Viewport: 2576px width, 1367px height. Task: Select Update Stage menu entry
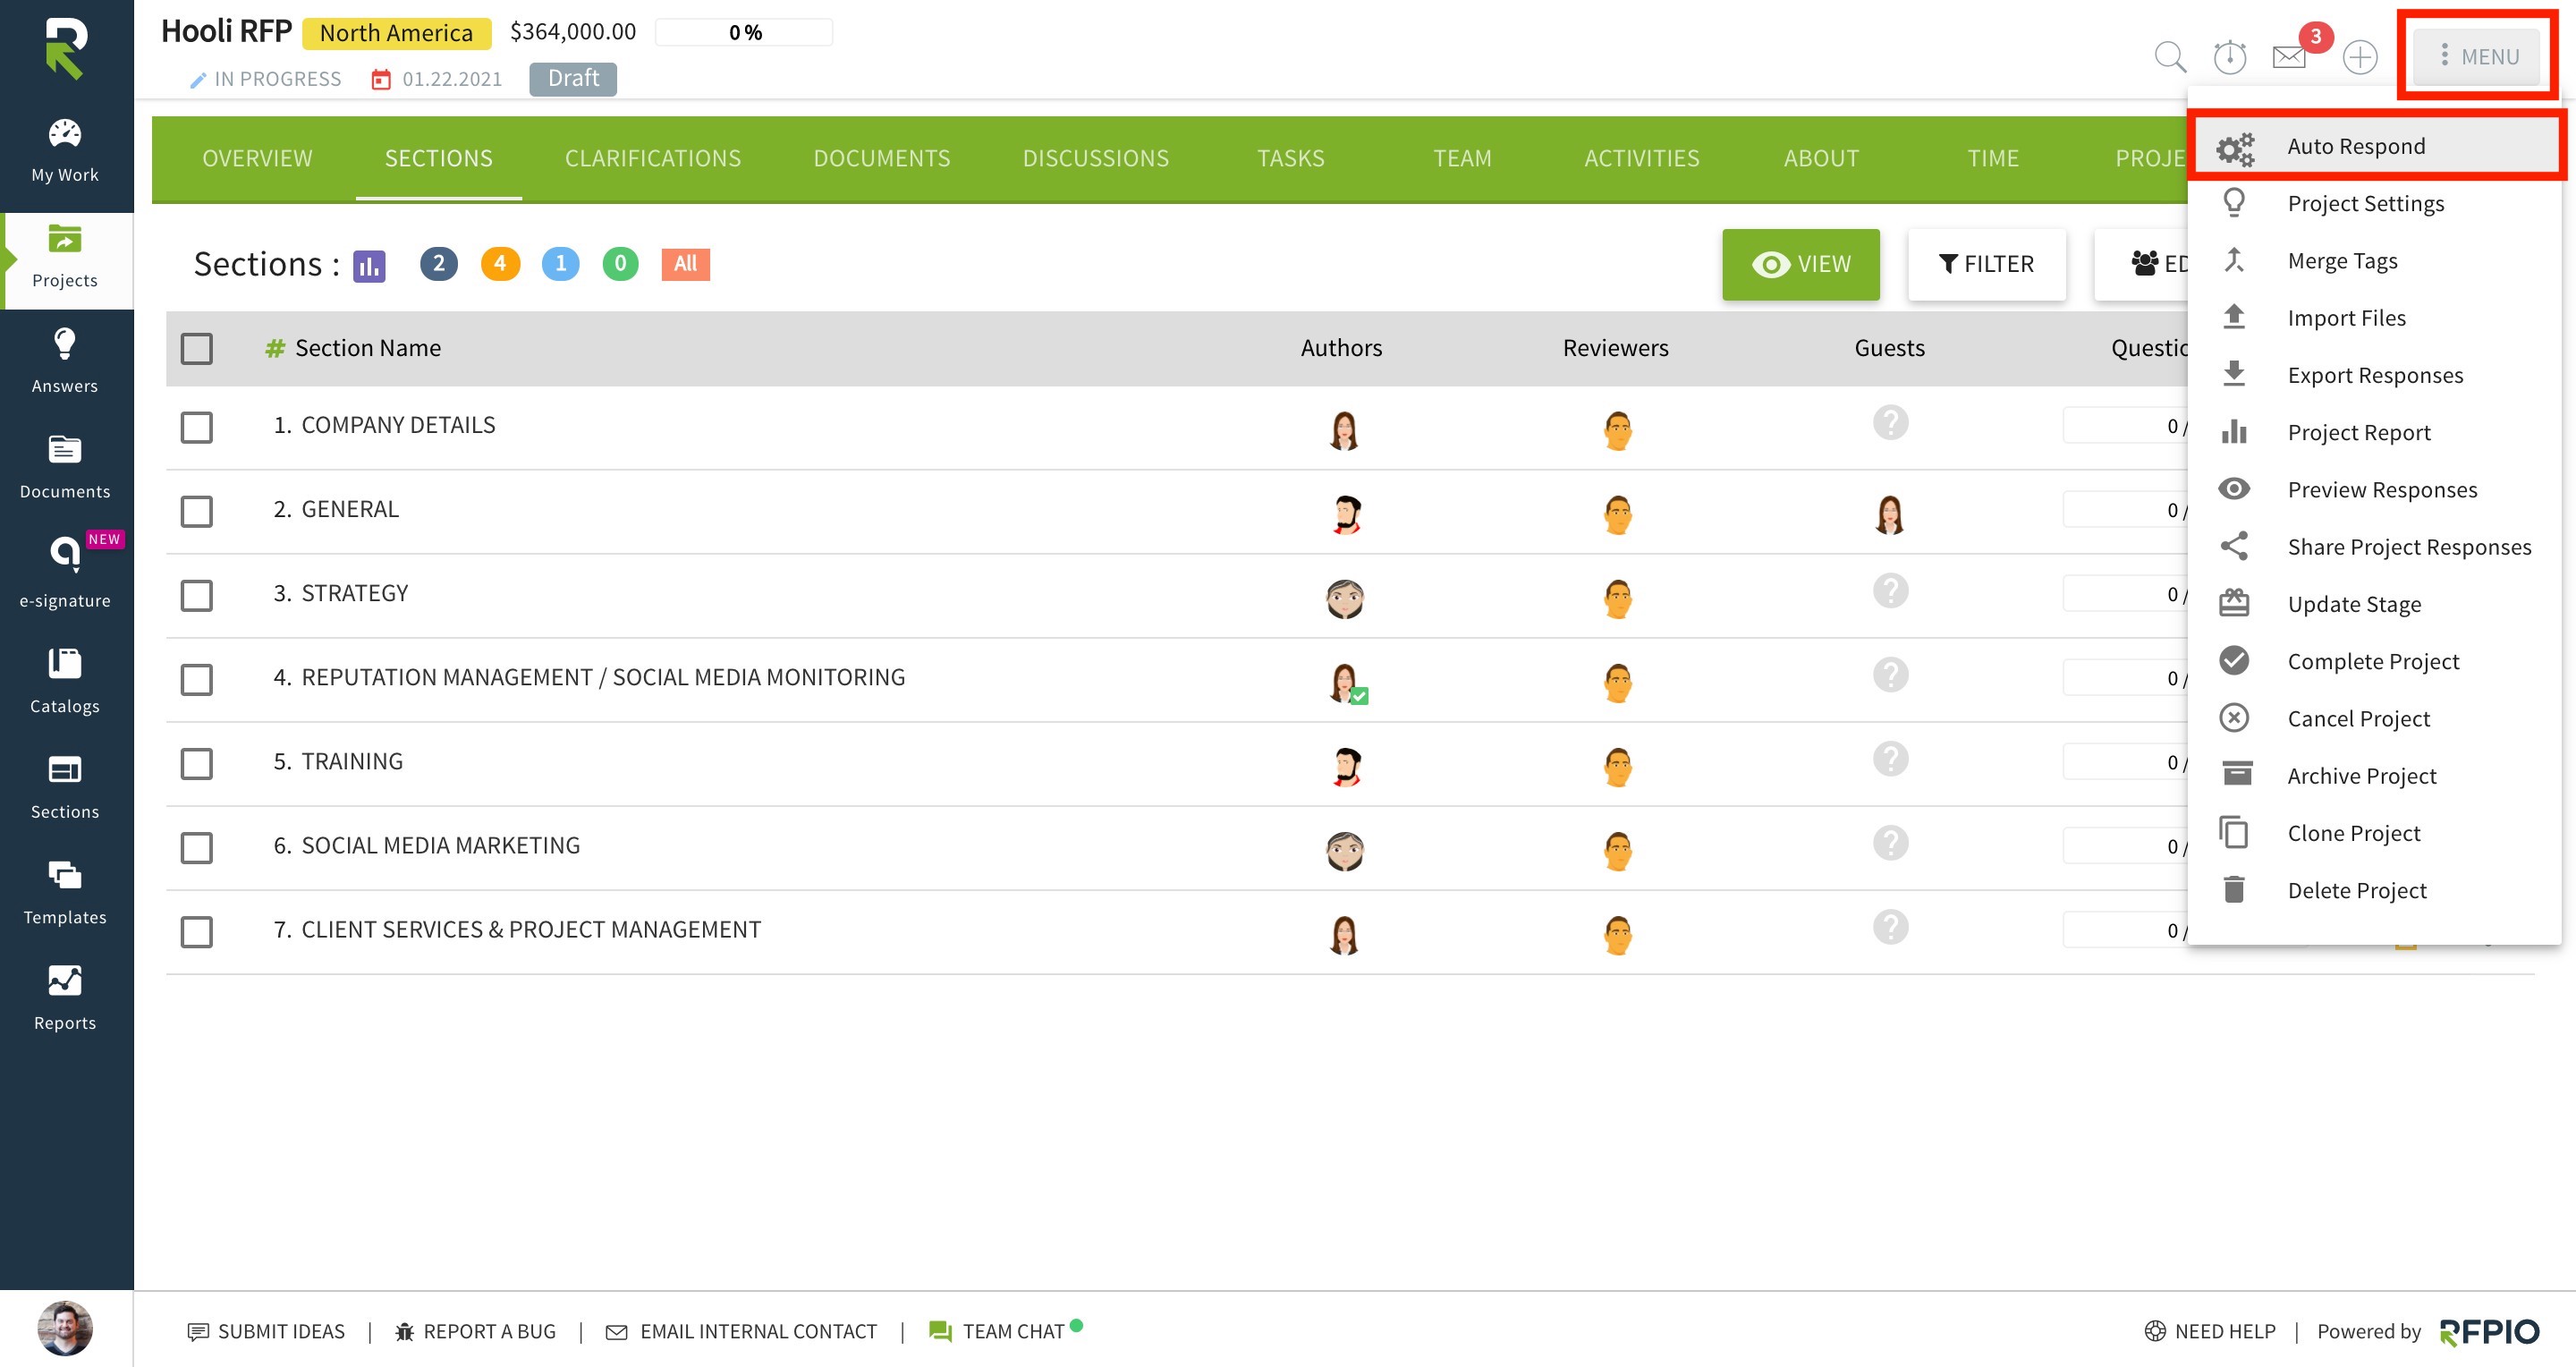click(x=2374, y=603)
